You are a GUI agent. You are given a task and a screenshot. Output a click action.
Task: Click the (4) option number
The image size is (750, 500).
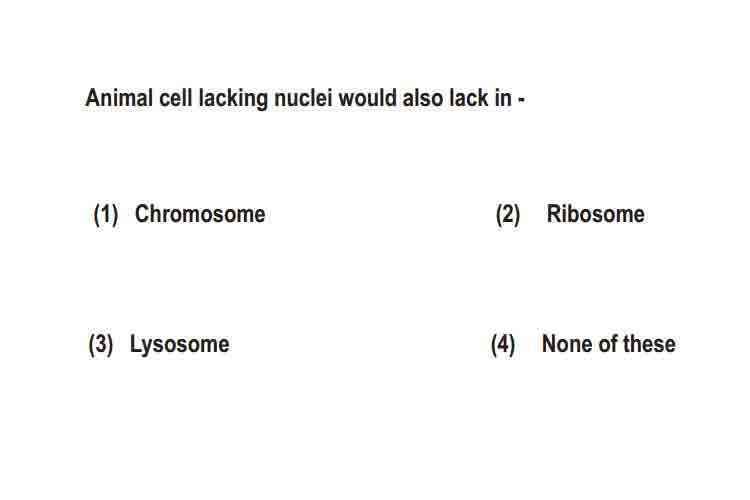click(503, 344)
